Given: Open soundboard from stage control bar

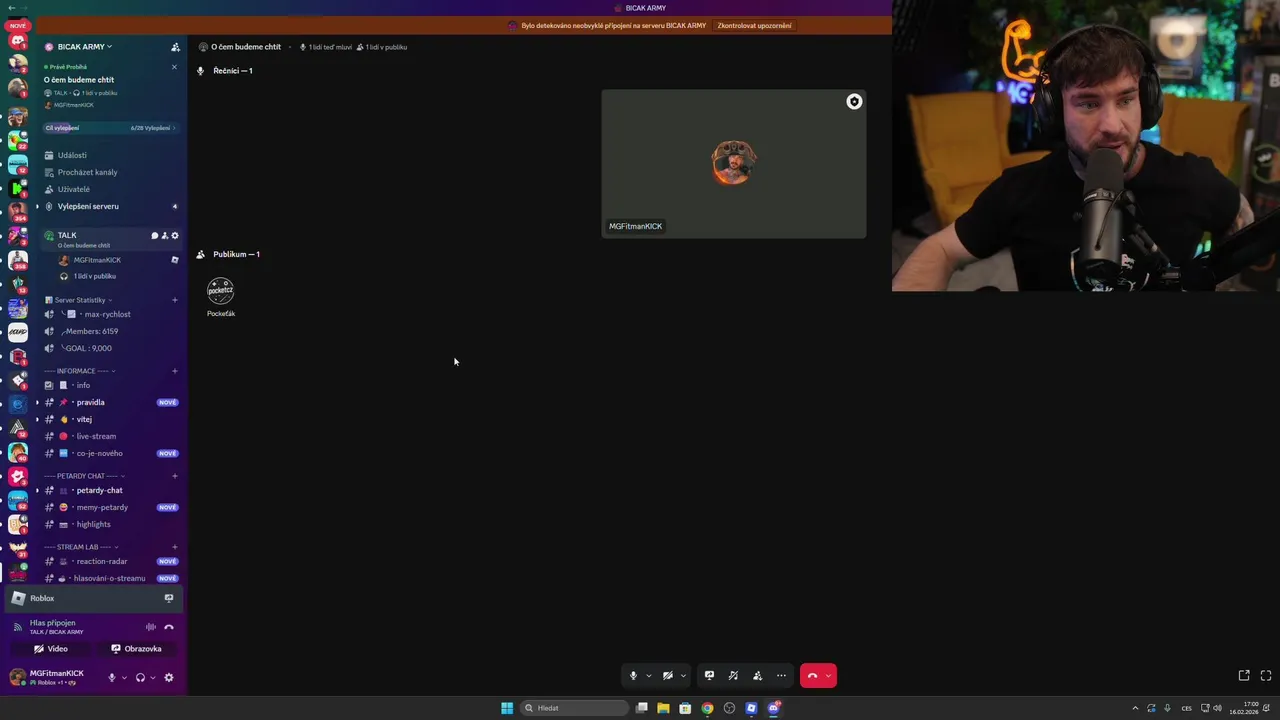Looking at the screenshot, I should 733,676.
